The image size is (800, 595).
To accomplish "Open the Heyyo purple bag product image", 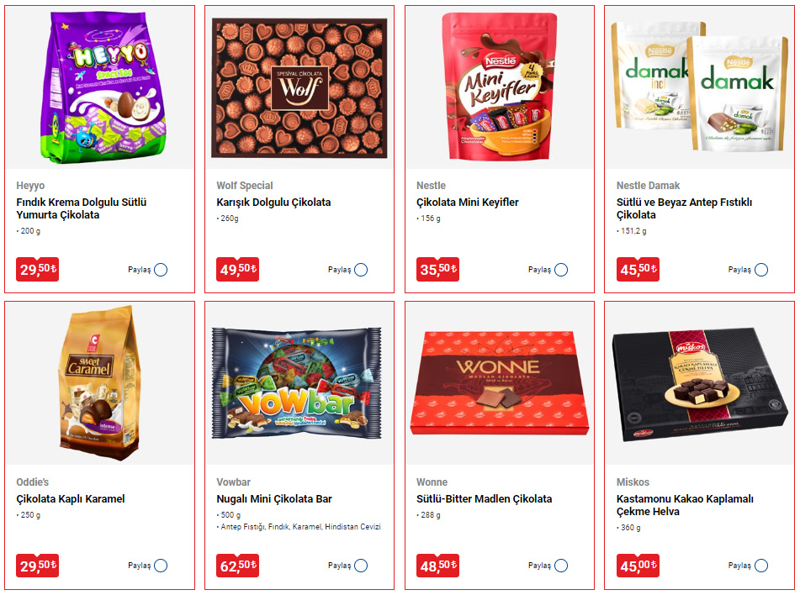I will [x=104, y=88].
